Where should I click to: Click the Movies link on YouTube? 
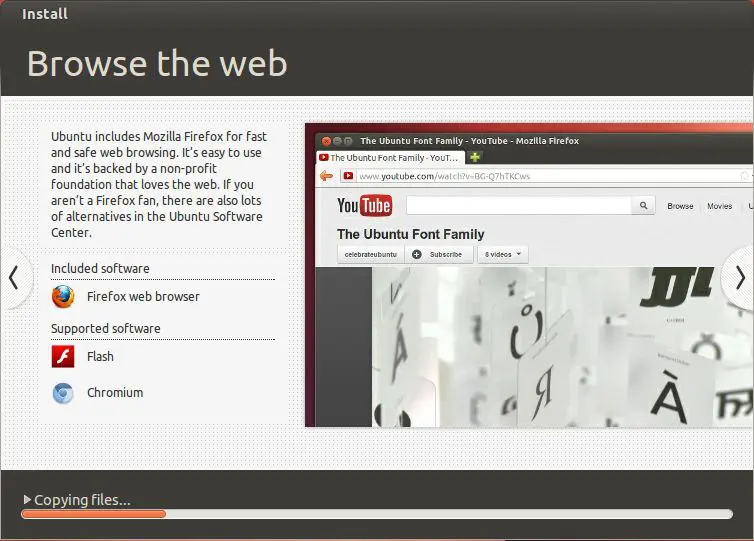[719, 206]
